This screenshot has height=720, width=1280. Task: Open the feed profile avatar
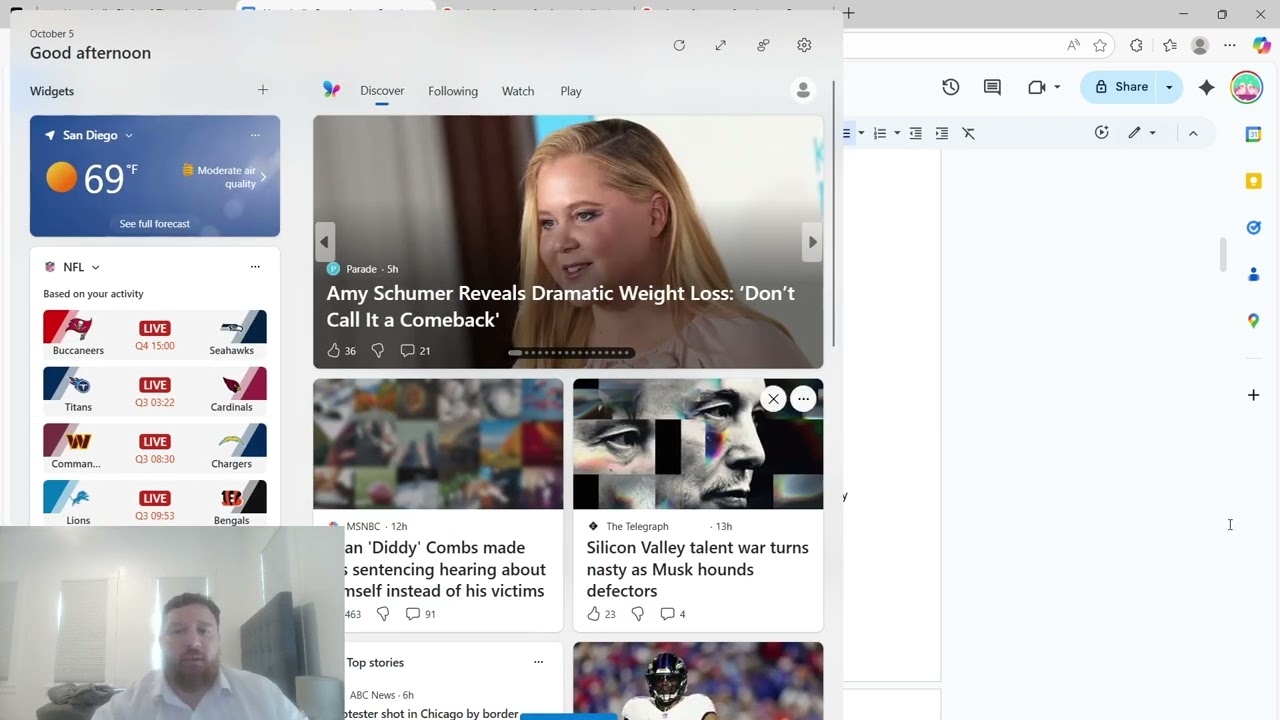click(x=803, y=91)
